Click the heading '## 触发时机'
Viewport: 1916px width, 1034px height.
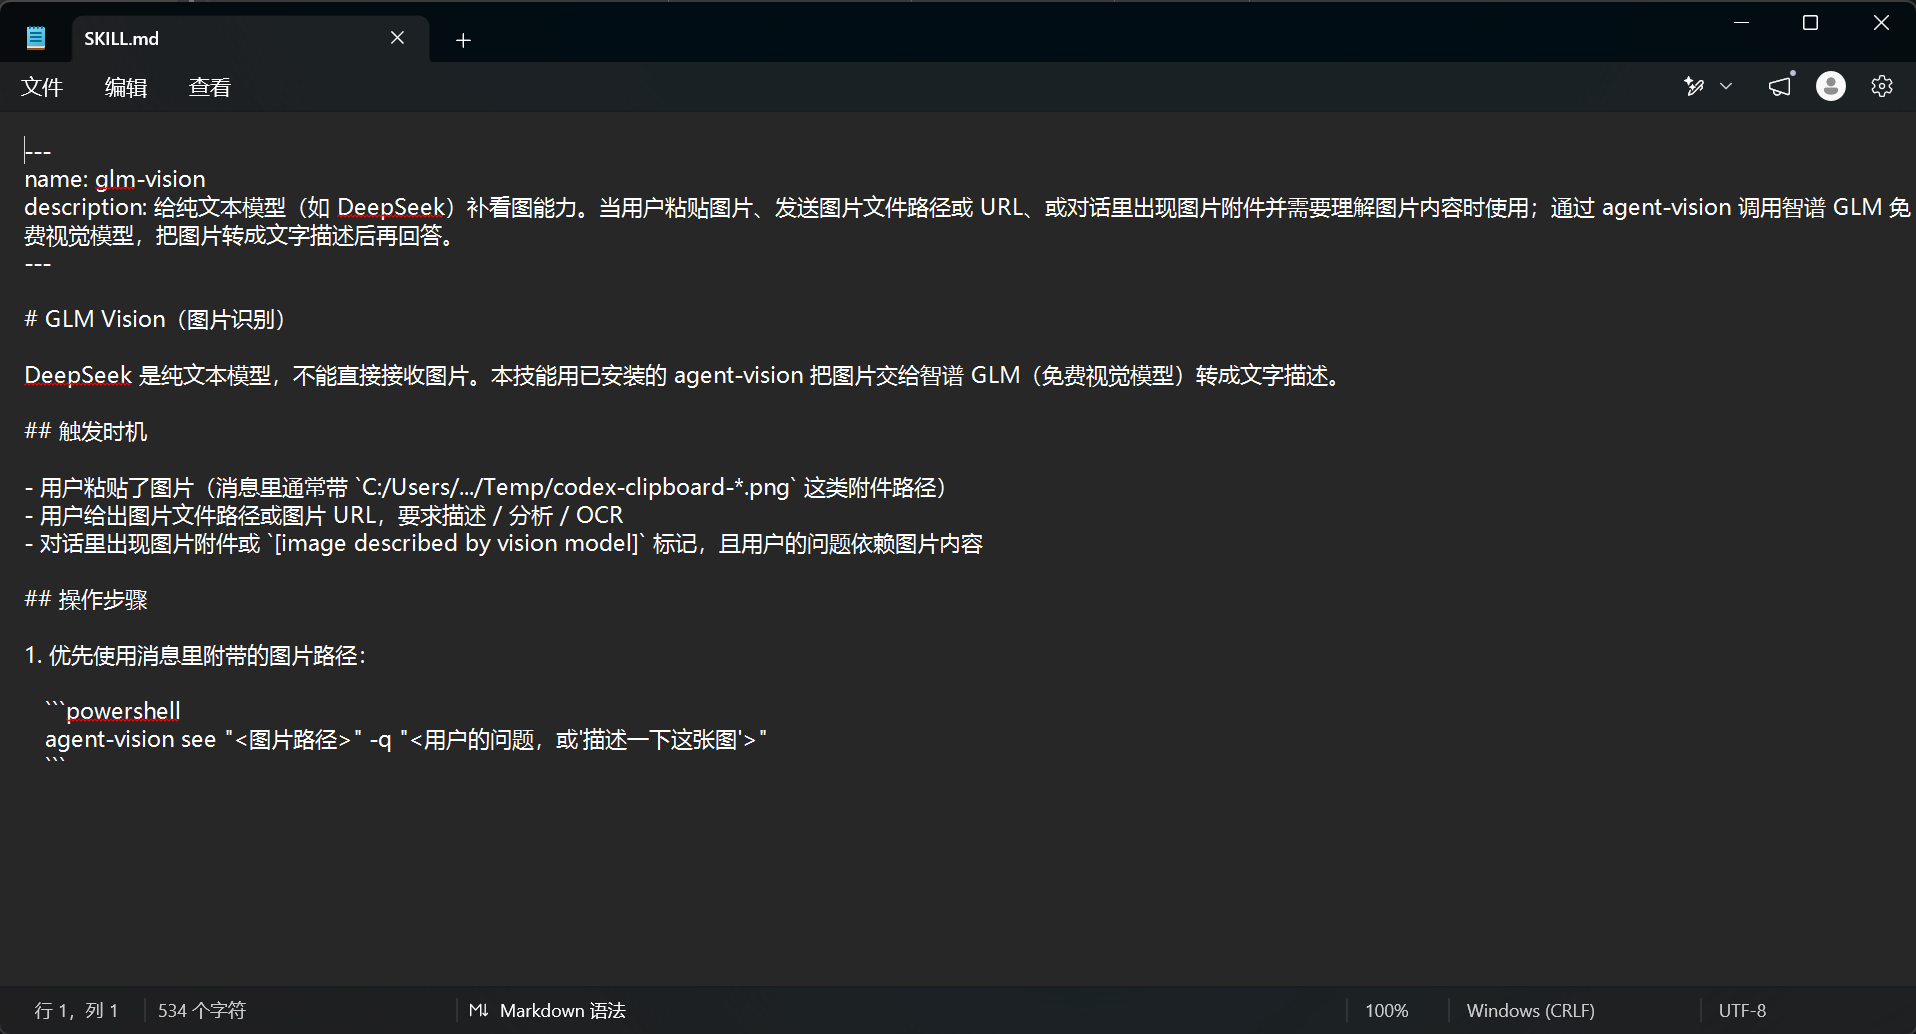pos(86,432)
